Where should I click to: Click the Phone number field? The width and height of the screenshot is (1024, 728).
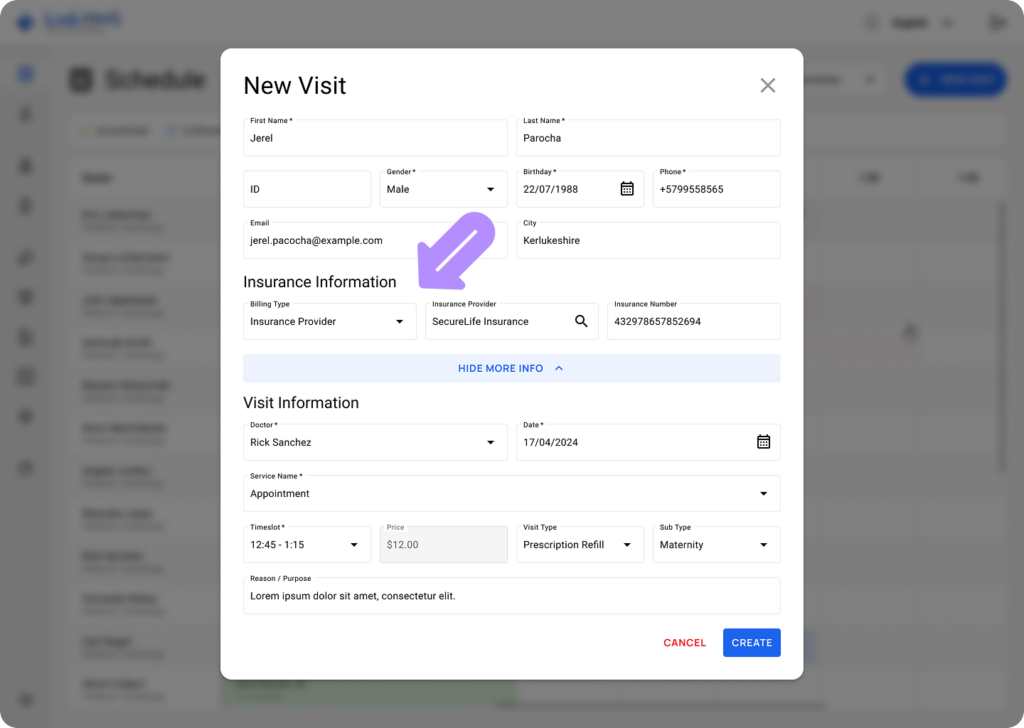(x=716, y=189)
